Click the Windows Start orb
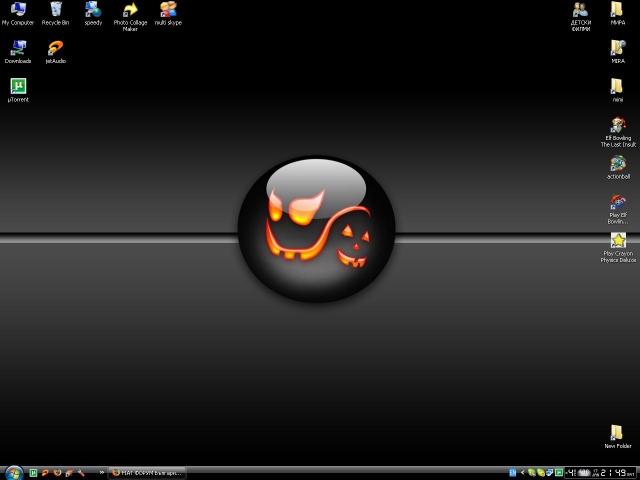Viewport: 640px width, 480px height. point(13,472)
